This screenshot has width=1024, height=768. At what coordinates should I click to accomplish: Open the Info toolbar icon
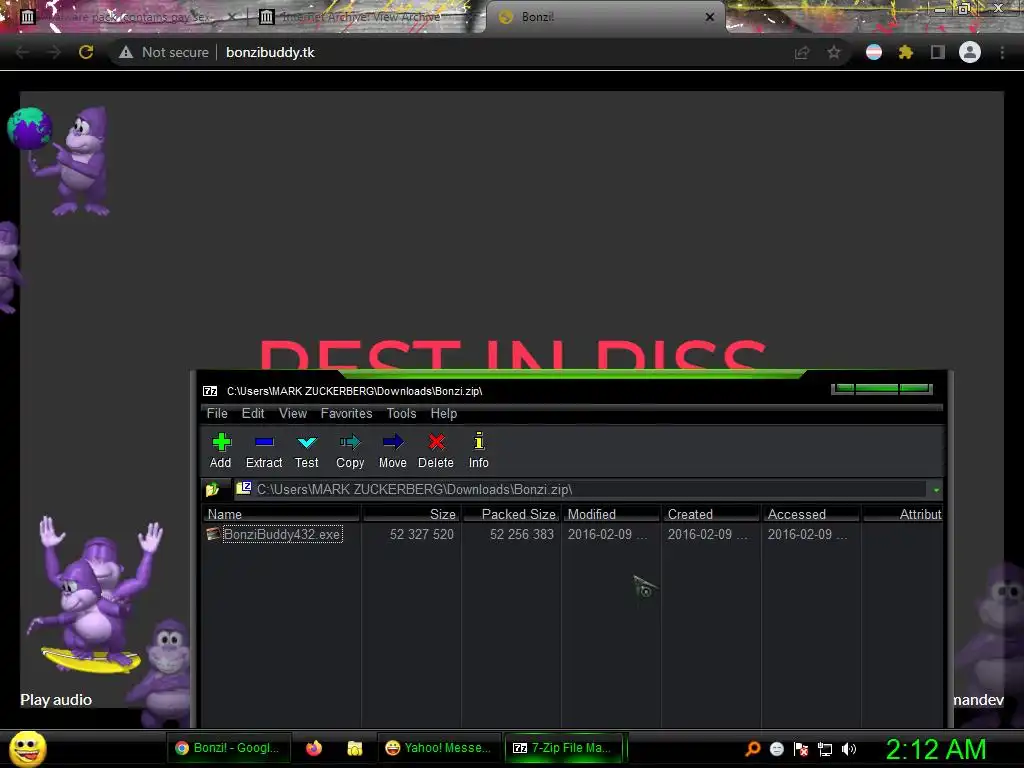479,450
